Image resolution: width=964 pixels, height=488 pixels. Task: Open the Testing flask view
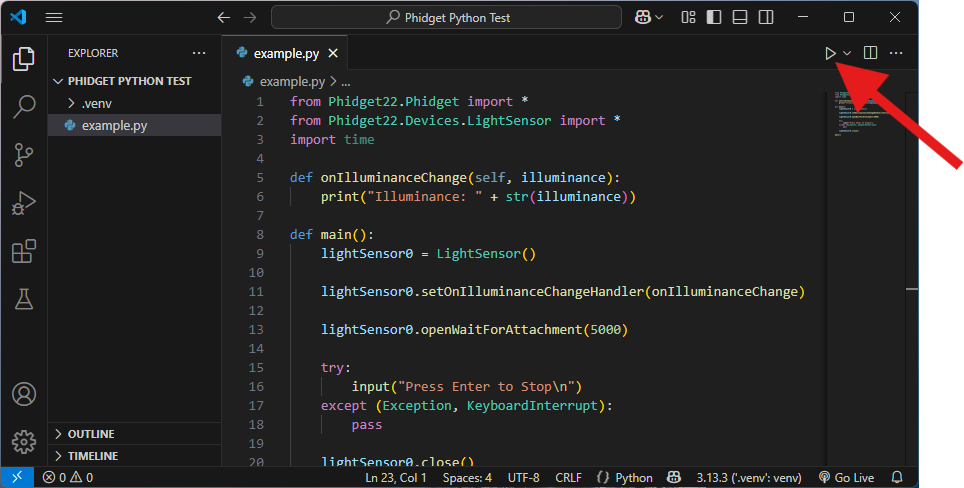(23, 299)
